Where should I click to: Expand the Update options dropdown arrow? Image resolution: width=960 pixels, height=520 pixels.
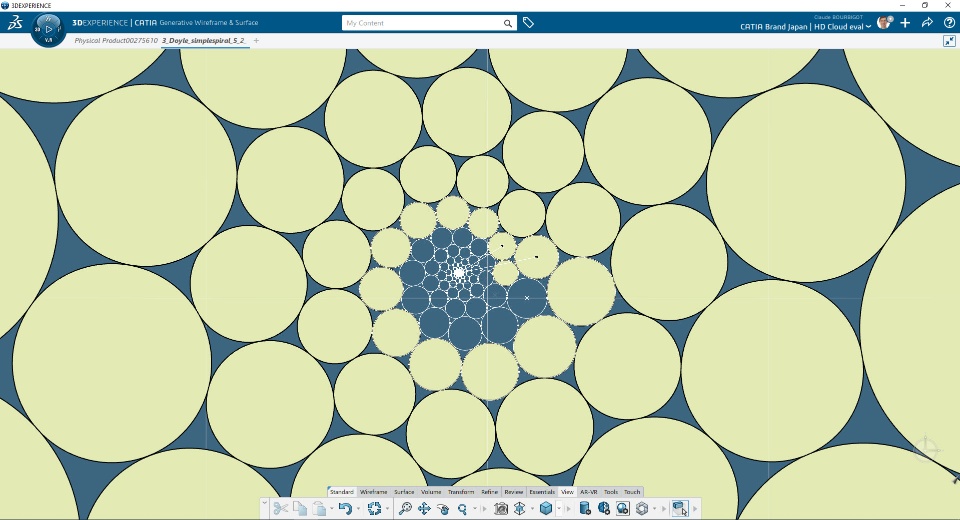click(387, 508)
